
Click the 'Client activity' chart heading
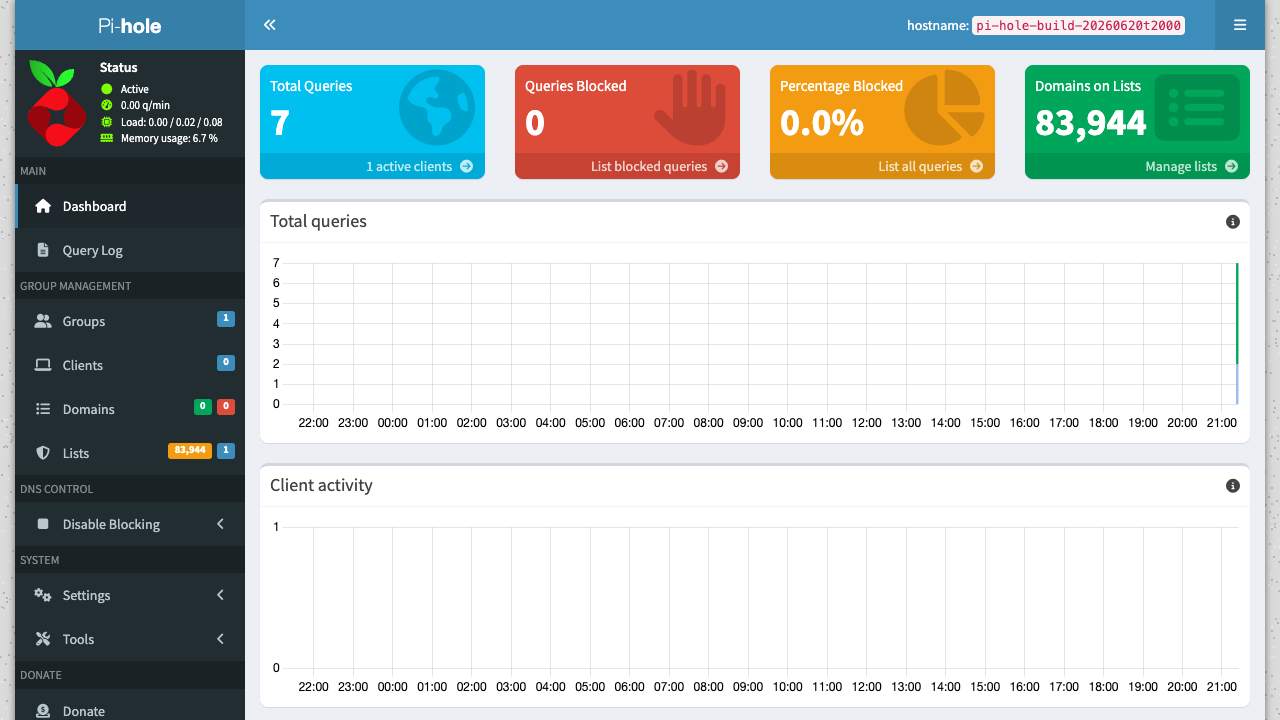coord(321,485)
